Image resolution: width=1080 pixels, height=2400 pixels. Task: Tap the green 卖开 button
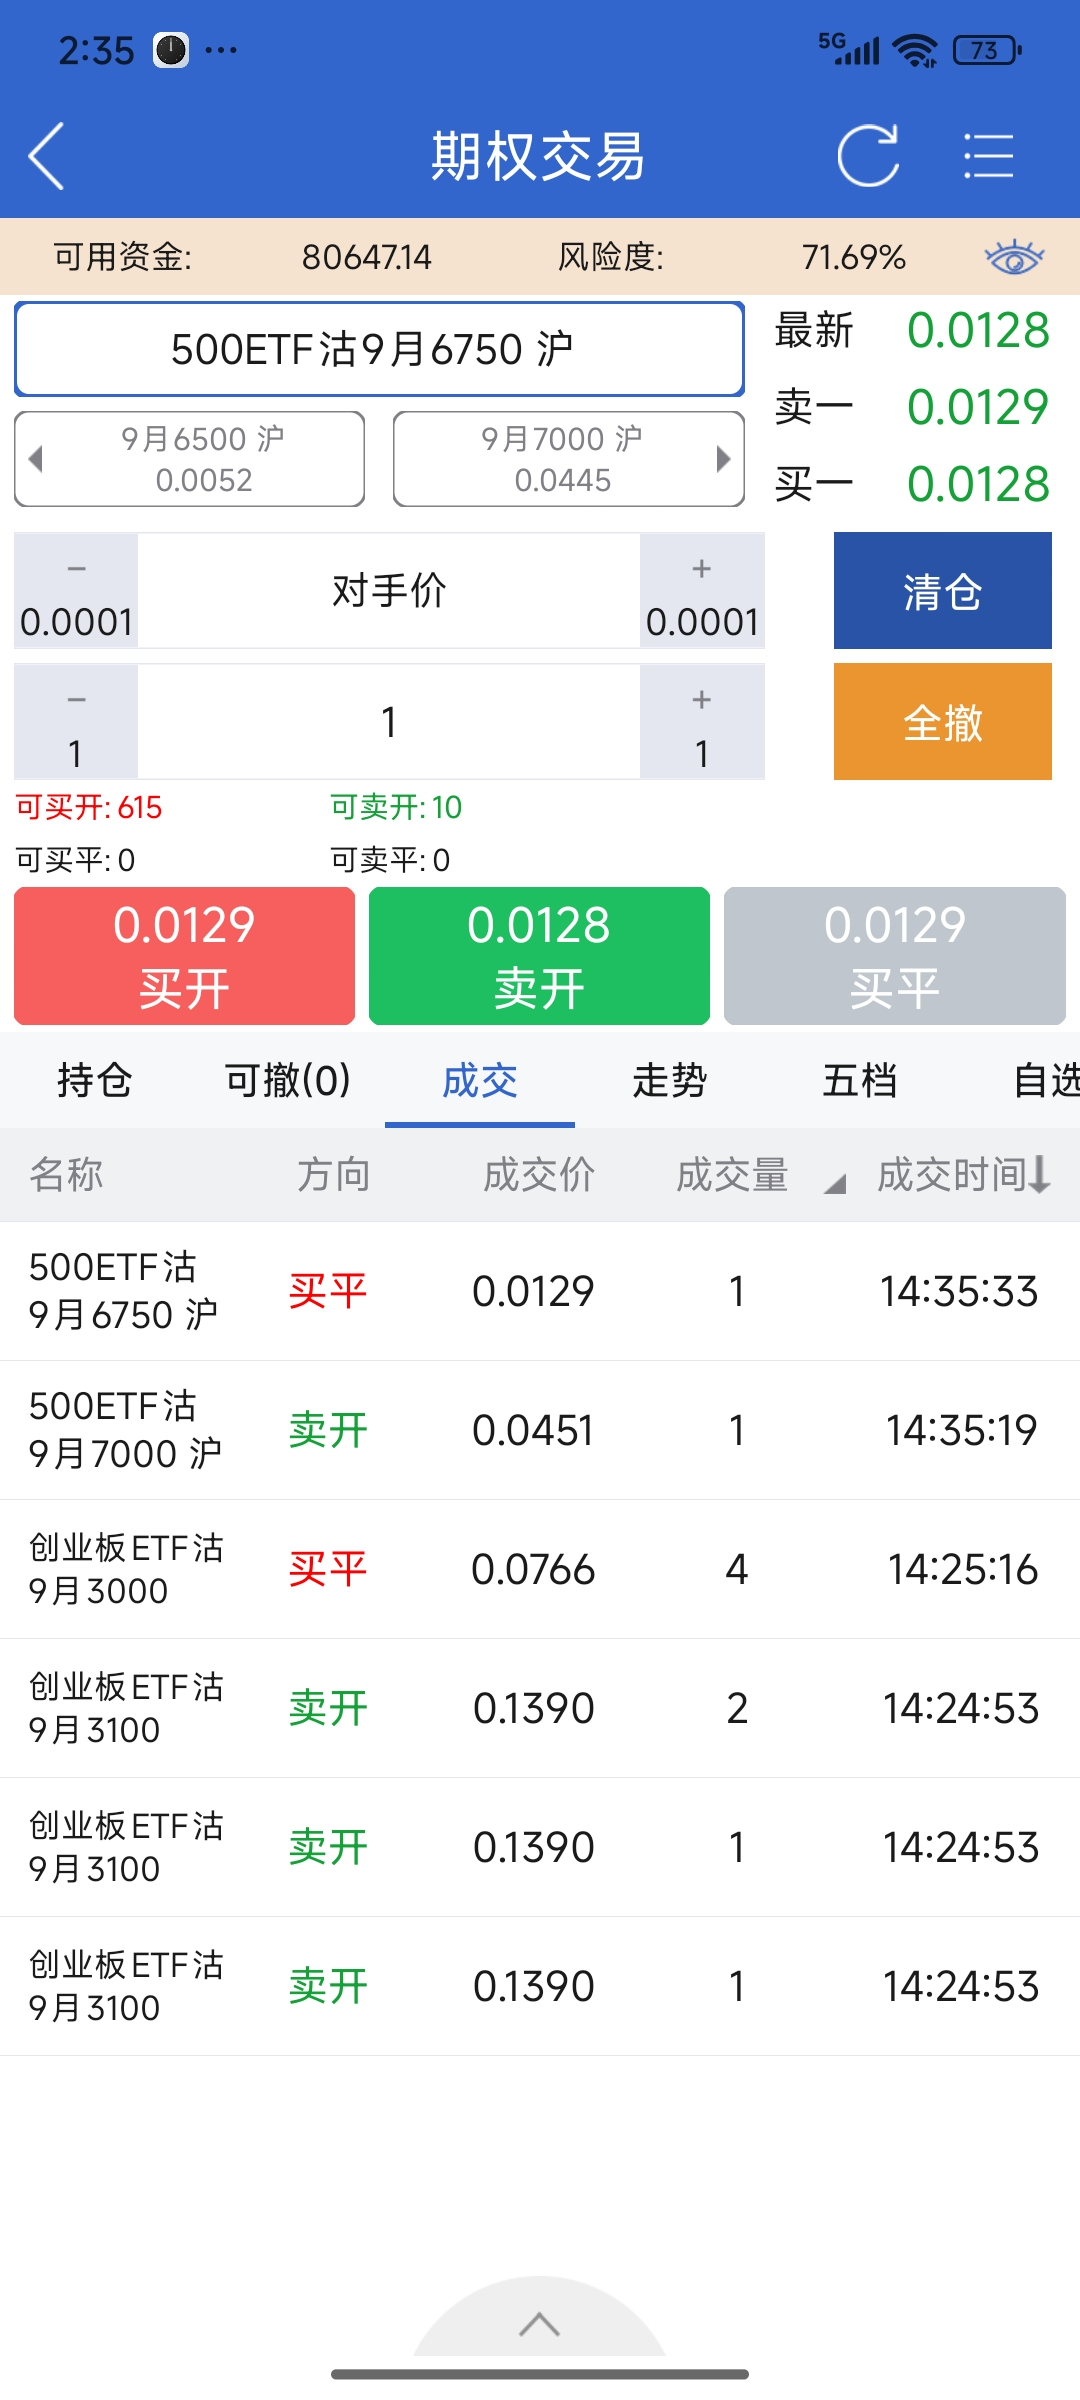[539, 956]
